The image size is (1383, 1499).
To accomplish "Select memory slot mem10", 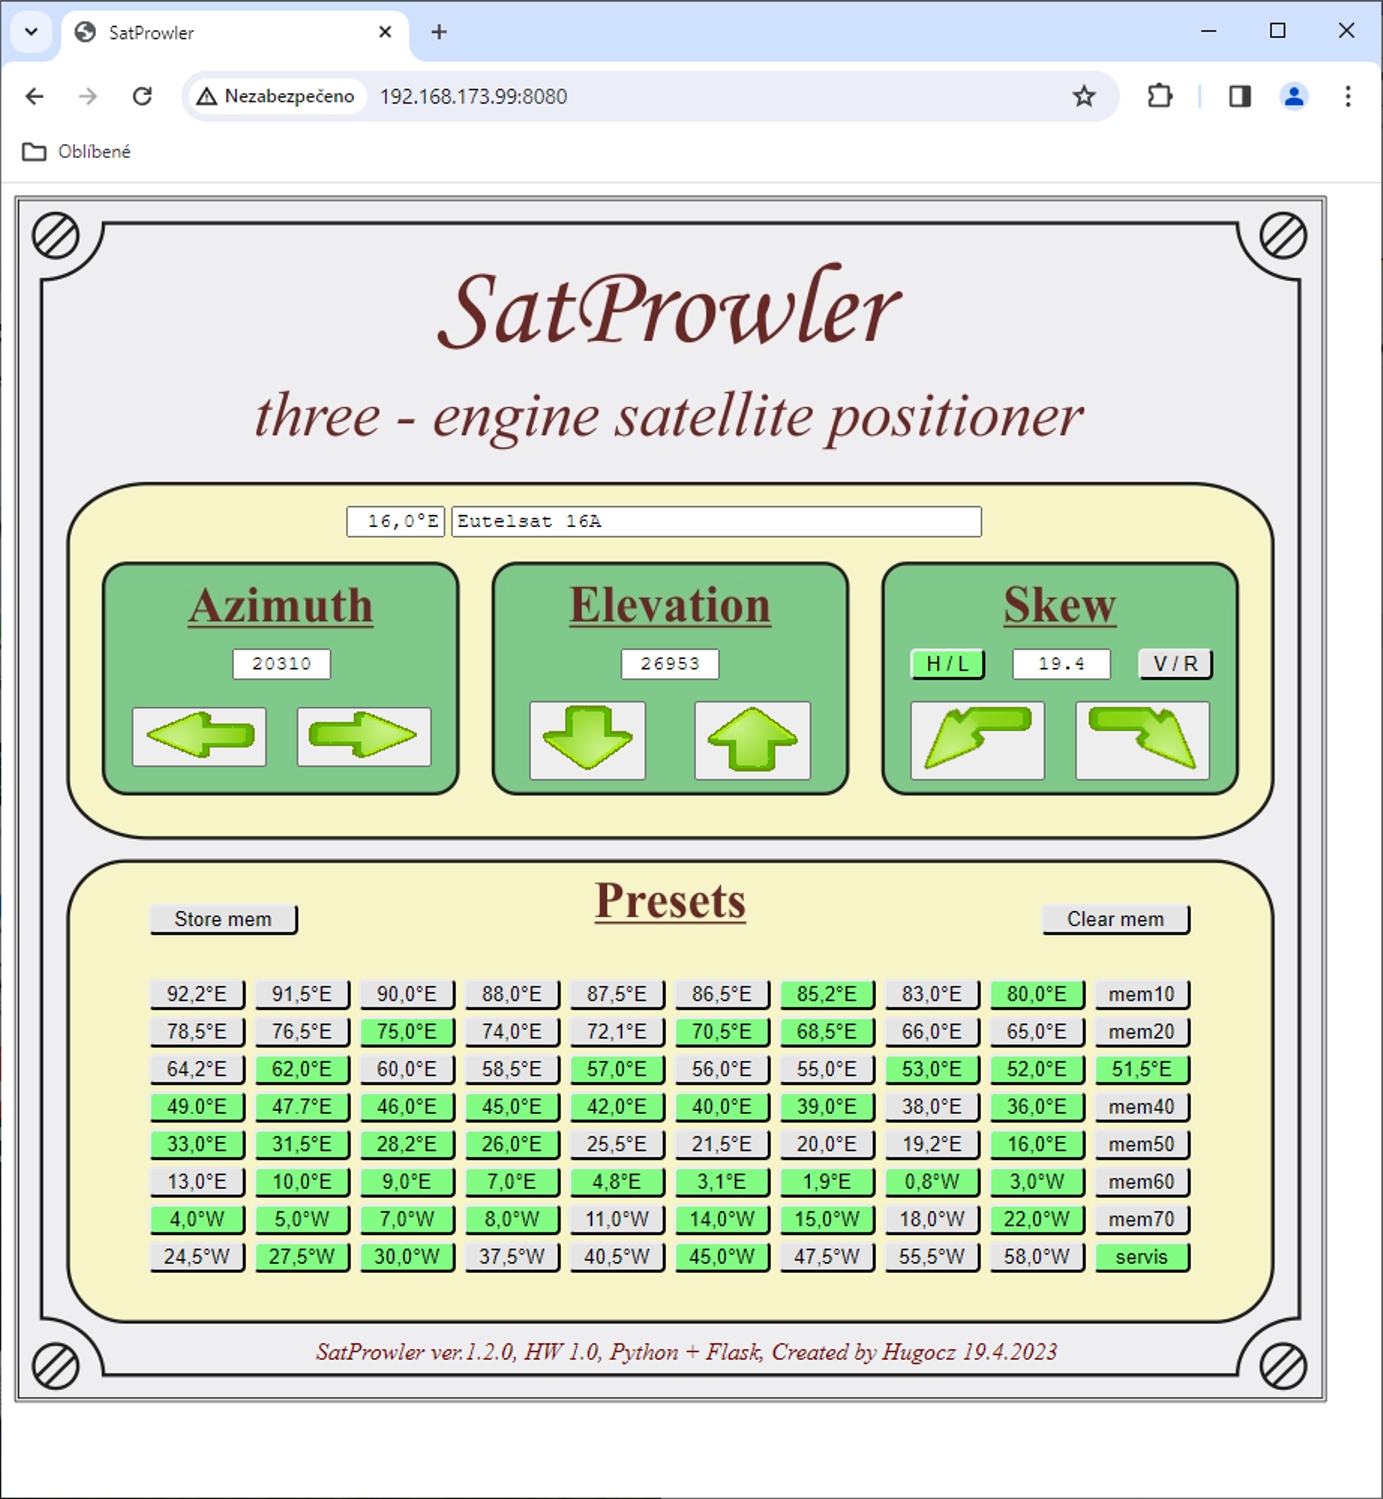I will pyautogui.click(x=1142, y=994).
